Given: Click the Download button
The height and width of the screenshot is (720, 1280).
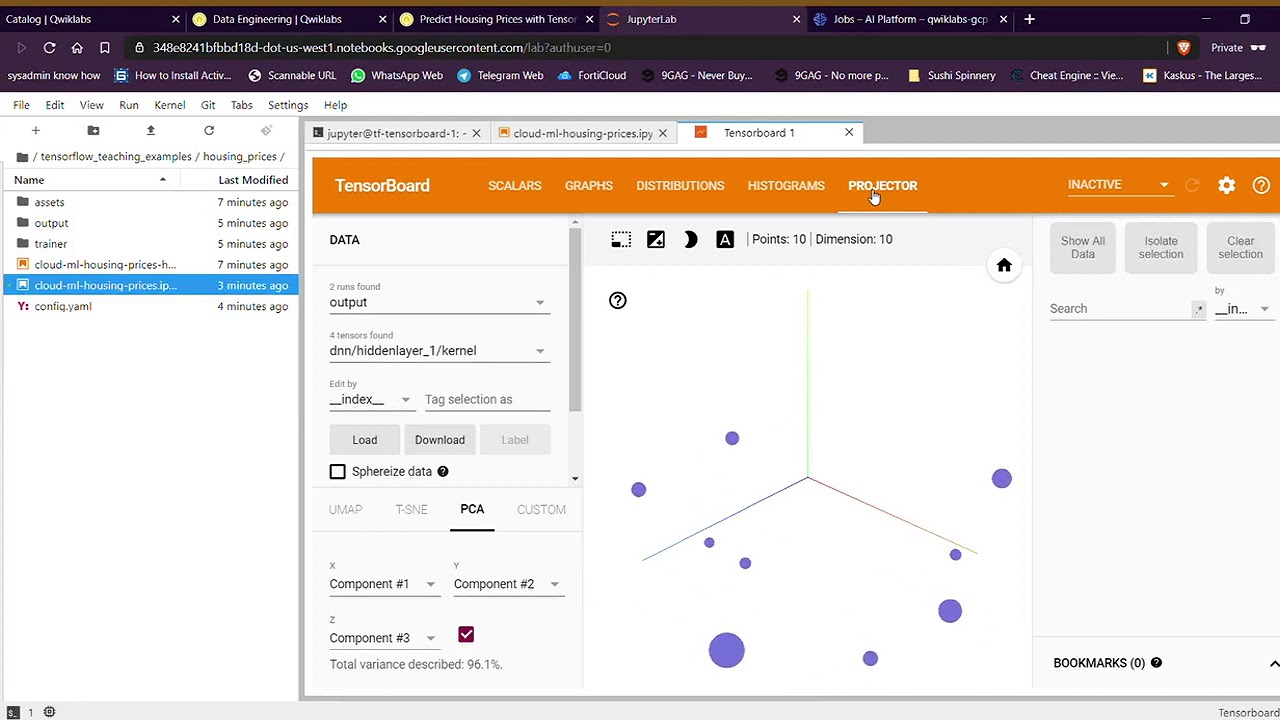Looking at the screenshot, I should [x=440, y=440].
